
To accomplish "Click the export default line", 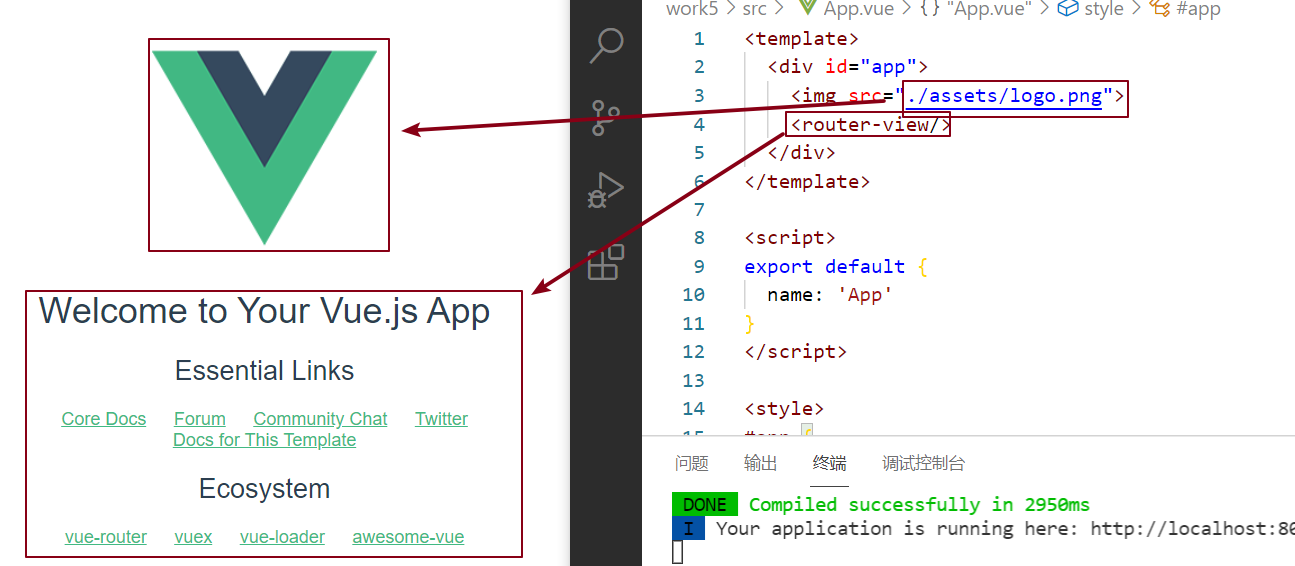I will point(836,267).
